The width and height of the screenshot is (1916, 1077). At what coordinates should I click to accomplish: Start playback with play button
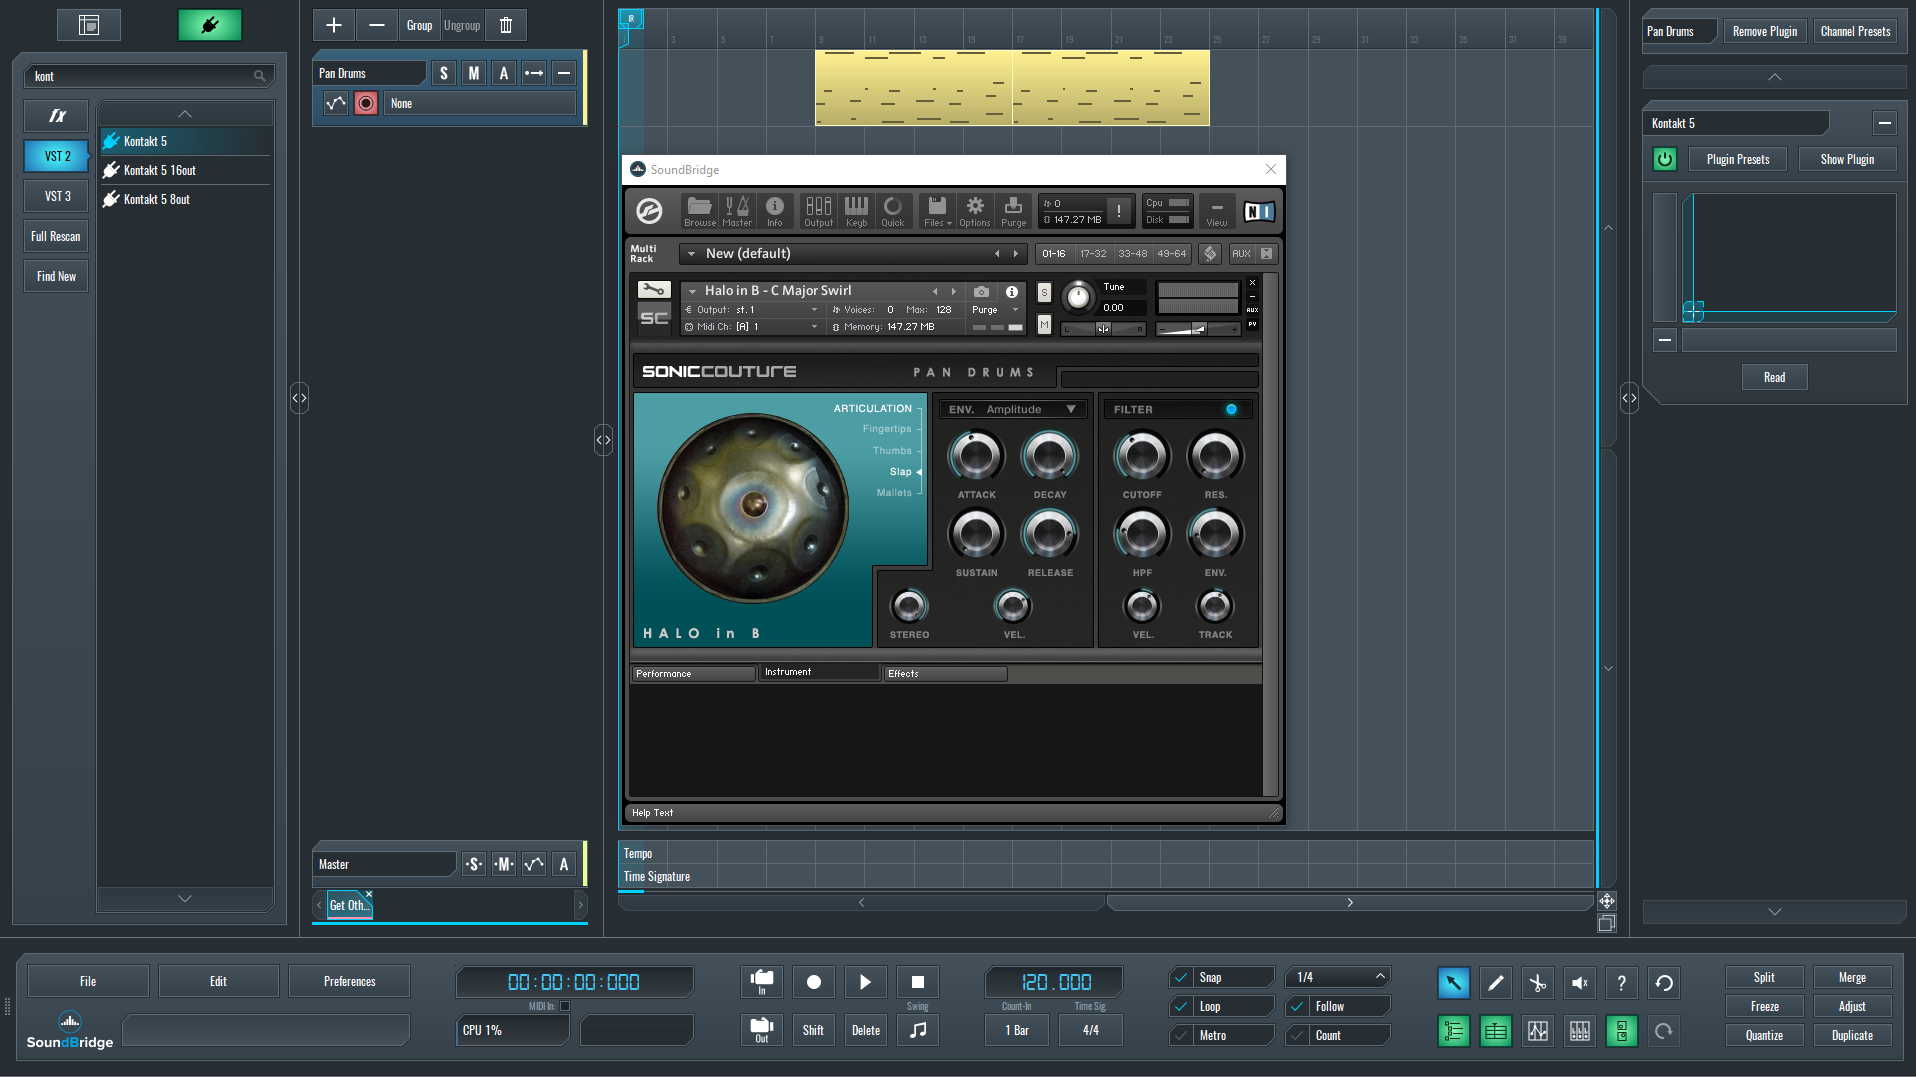point(865,982)
